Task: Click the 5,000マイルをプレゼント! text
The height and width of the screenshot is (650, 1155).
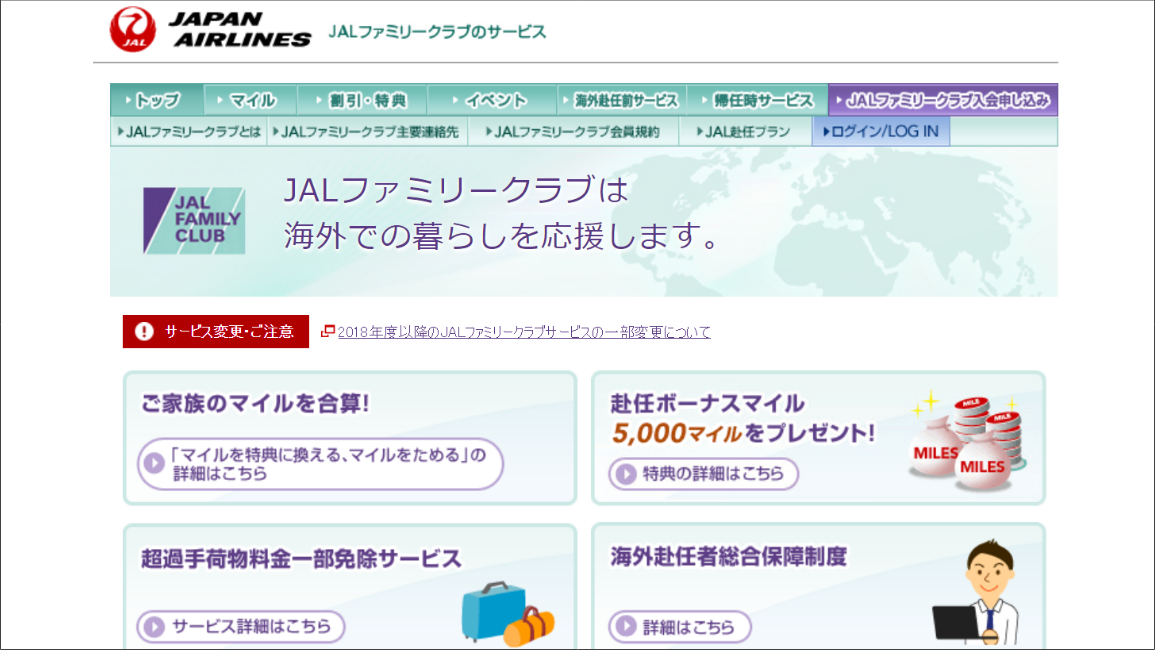Action: point(743,433)
